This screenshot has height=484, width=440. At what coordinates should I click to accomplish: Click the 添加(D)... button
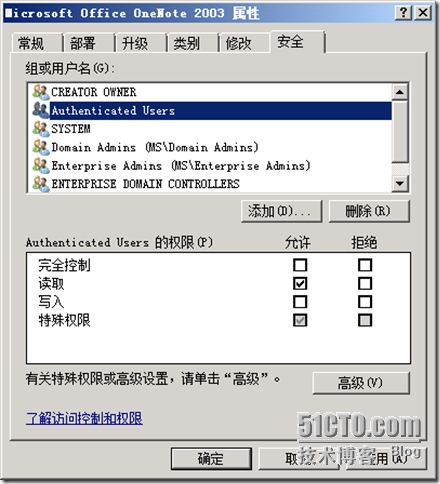coord(281,211)
